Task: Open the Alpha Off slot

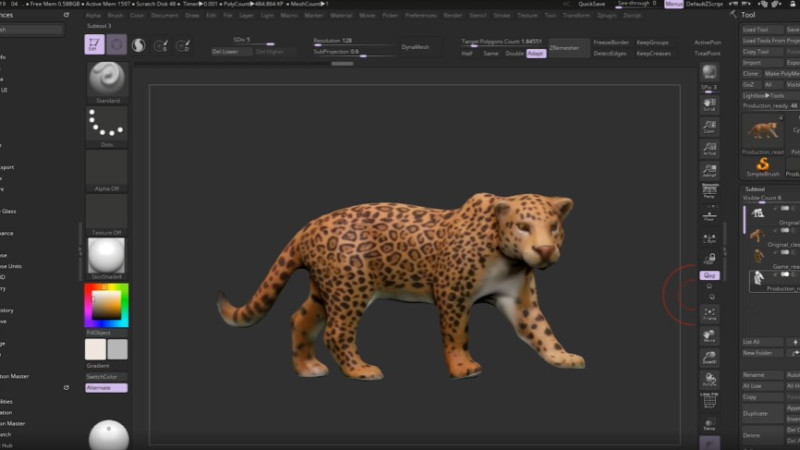Action: coord(107,167)
